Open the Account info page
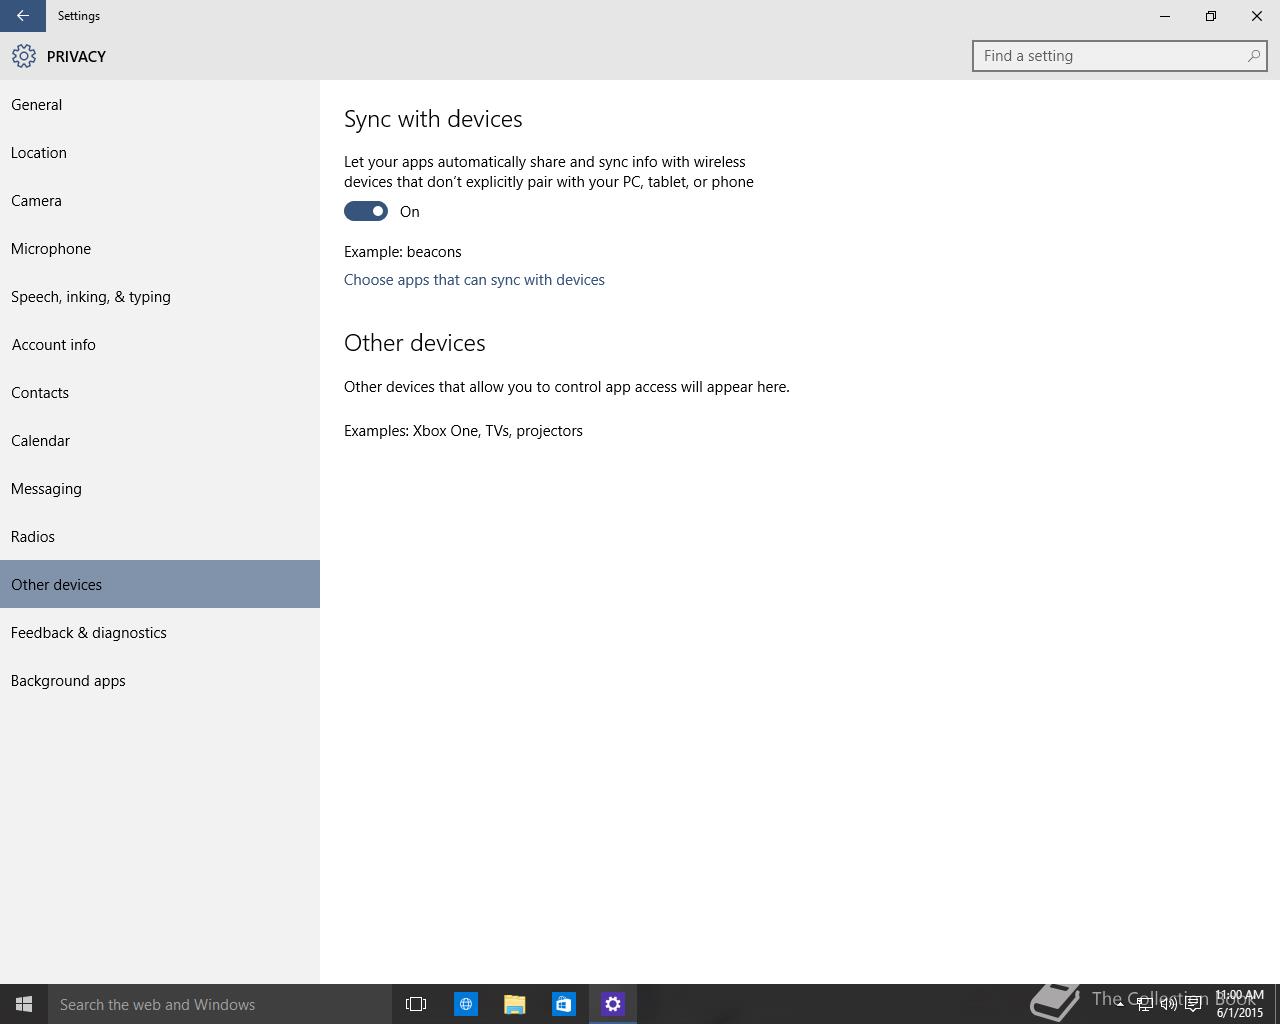Image resolution: width=1280 pixels, height=1024 pixels. coord(160,345)
